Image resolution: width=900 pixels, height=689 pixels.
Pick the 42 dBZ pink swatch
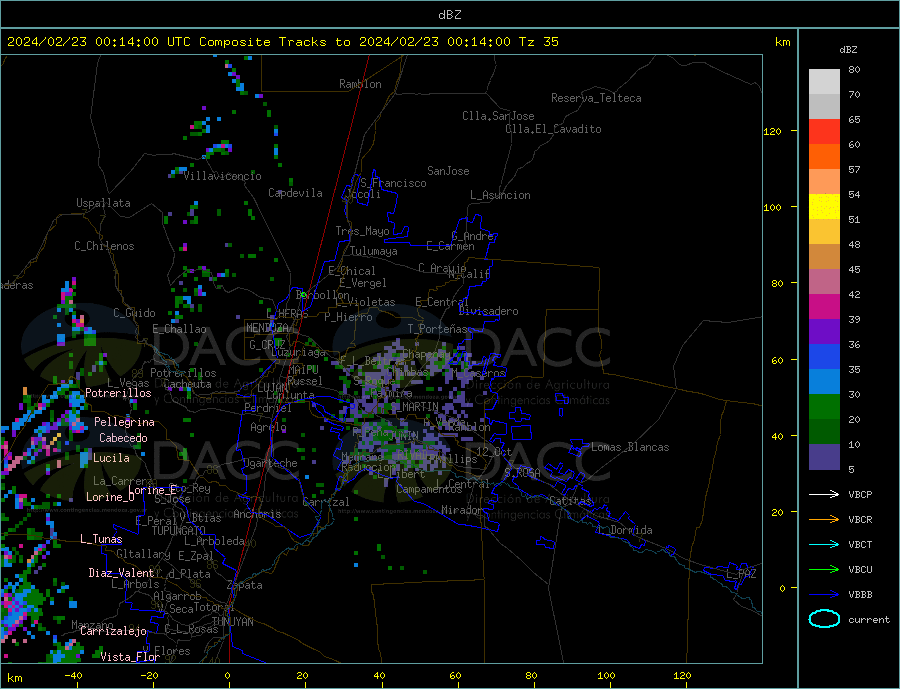pos(824,282)
